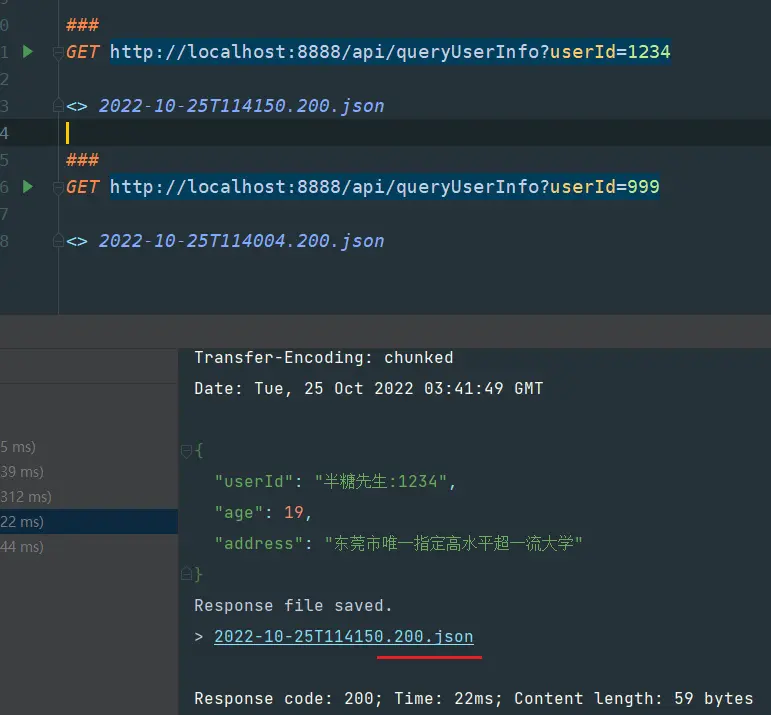Collapse the userId=1234 GET request block

[58, 52]
